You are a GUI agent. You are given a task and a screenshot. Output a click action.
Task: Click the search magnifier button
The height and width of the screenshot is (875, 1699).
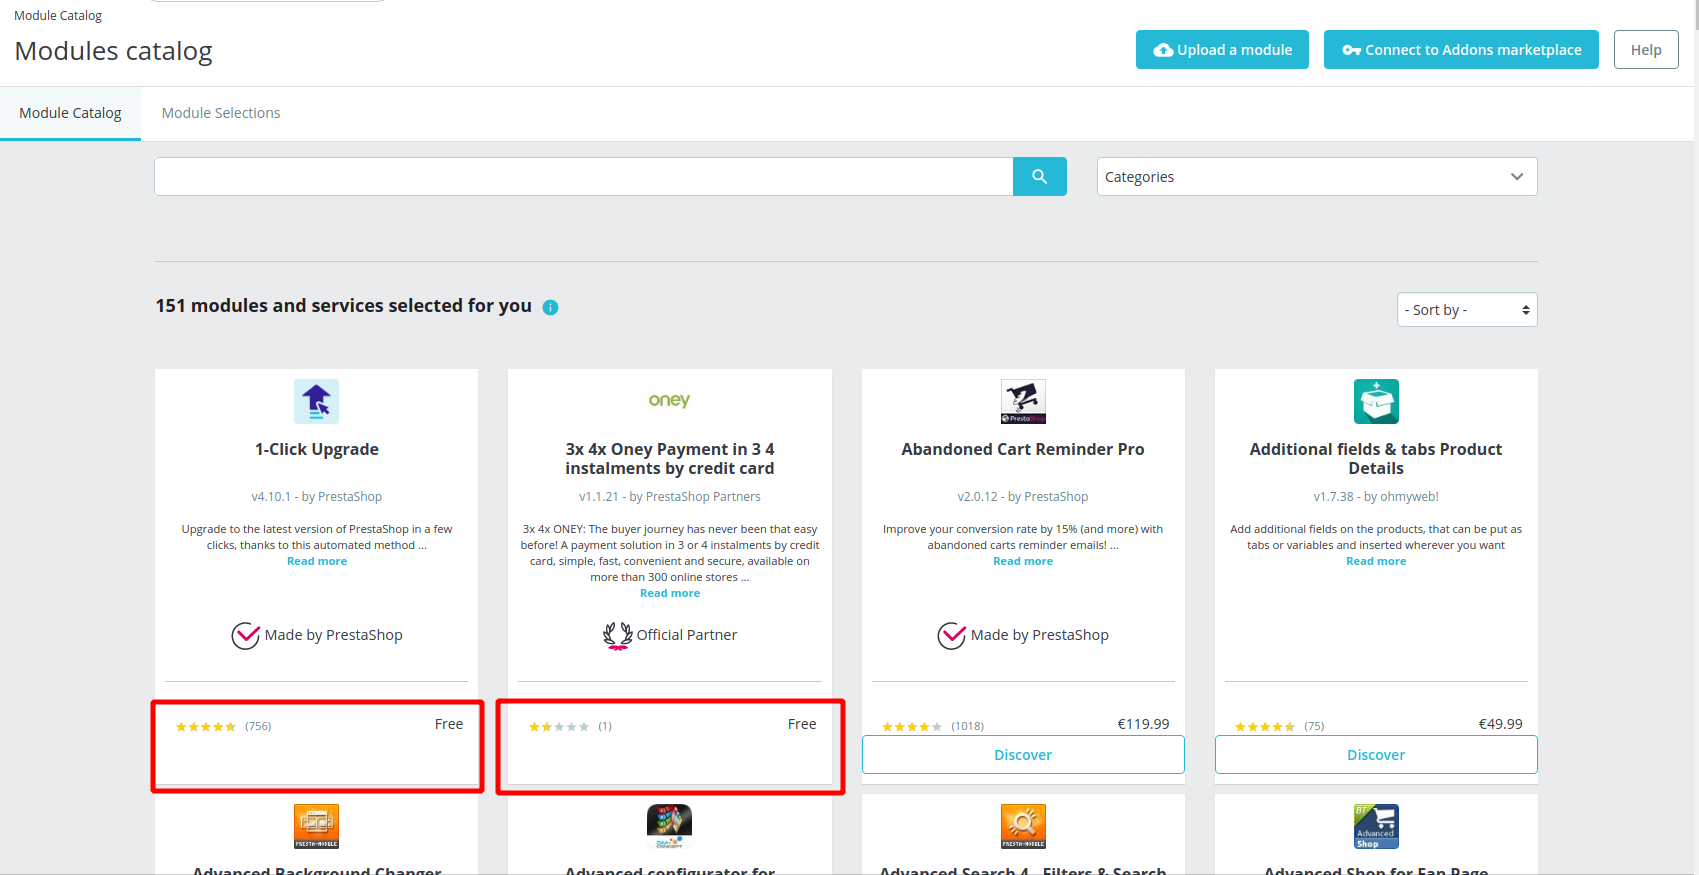[x=1040, y=176]
